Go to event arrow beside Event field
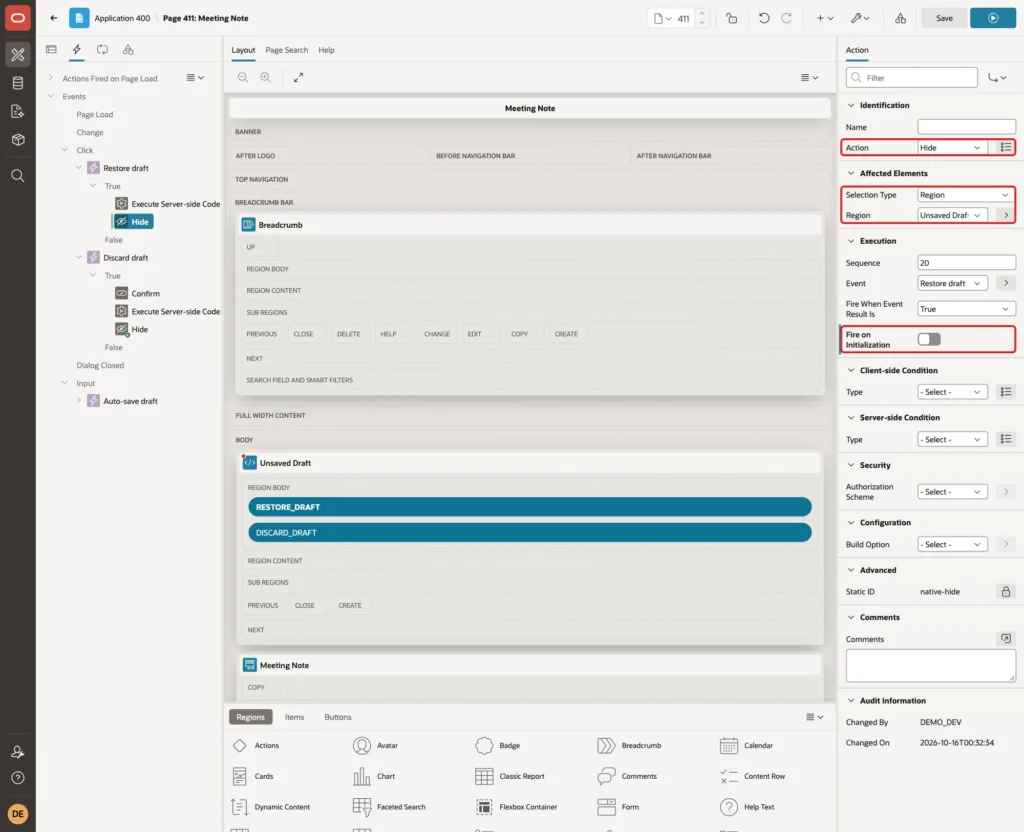Viewport: 1024px width, 832px height. tap(1006, 283)
